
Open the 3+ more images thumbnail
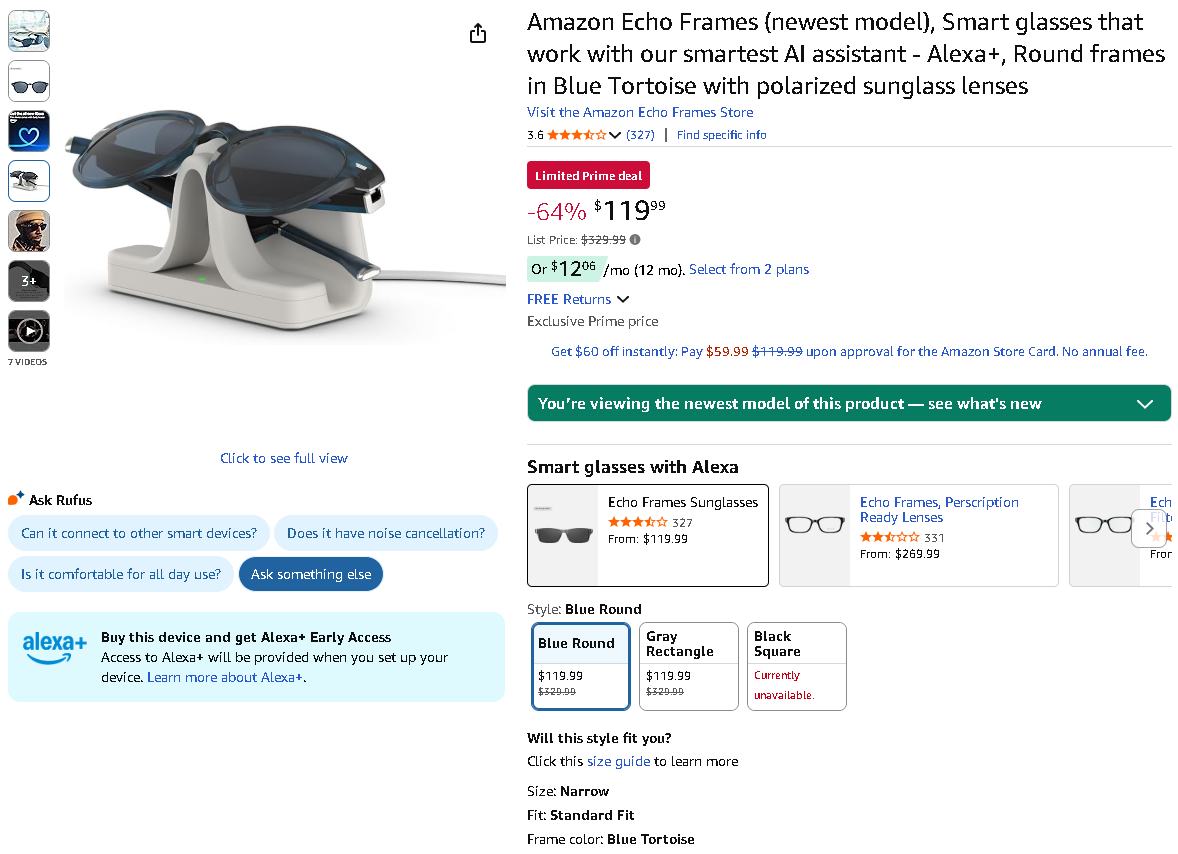(29, 280)
